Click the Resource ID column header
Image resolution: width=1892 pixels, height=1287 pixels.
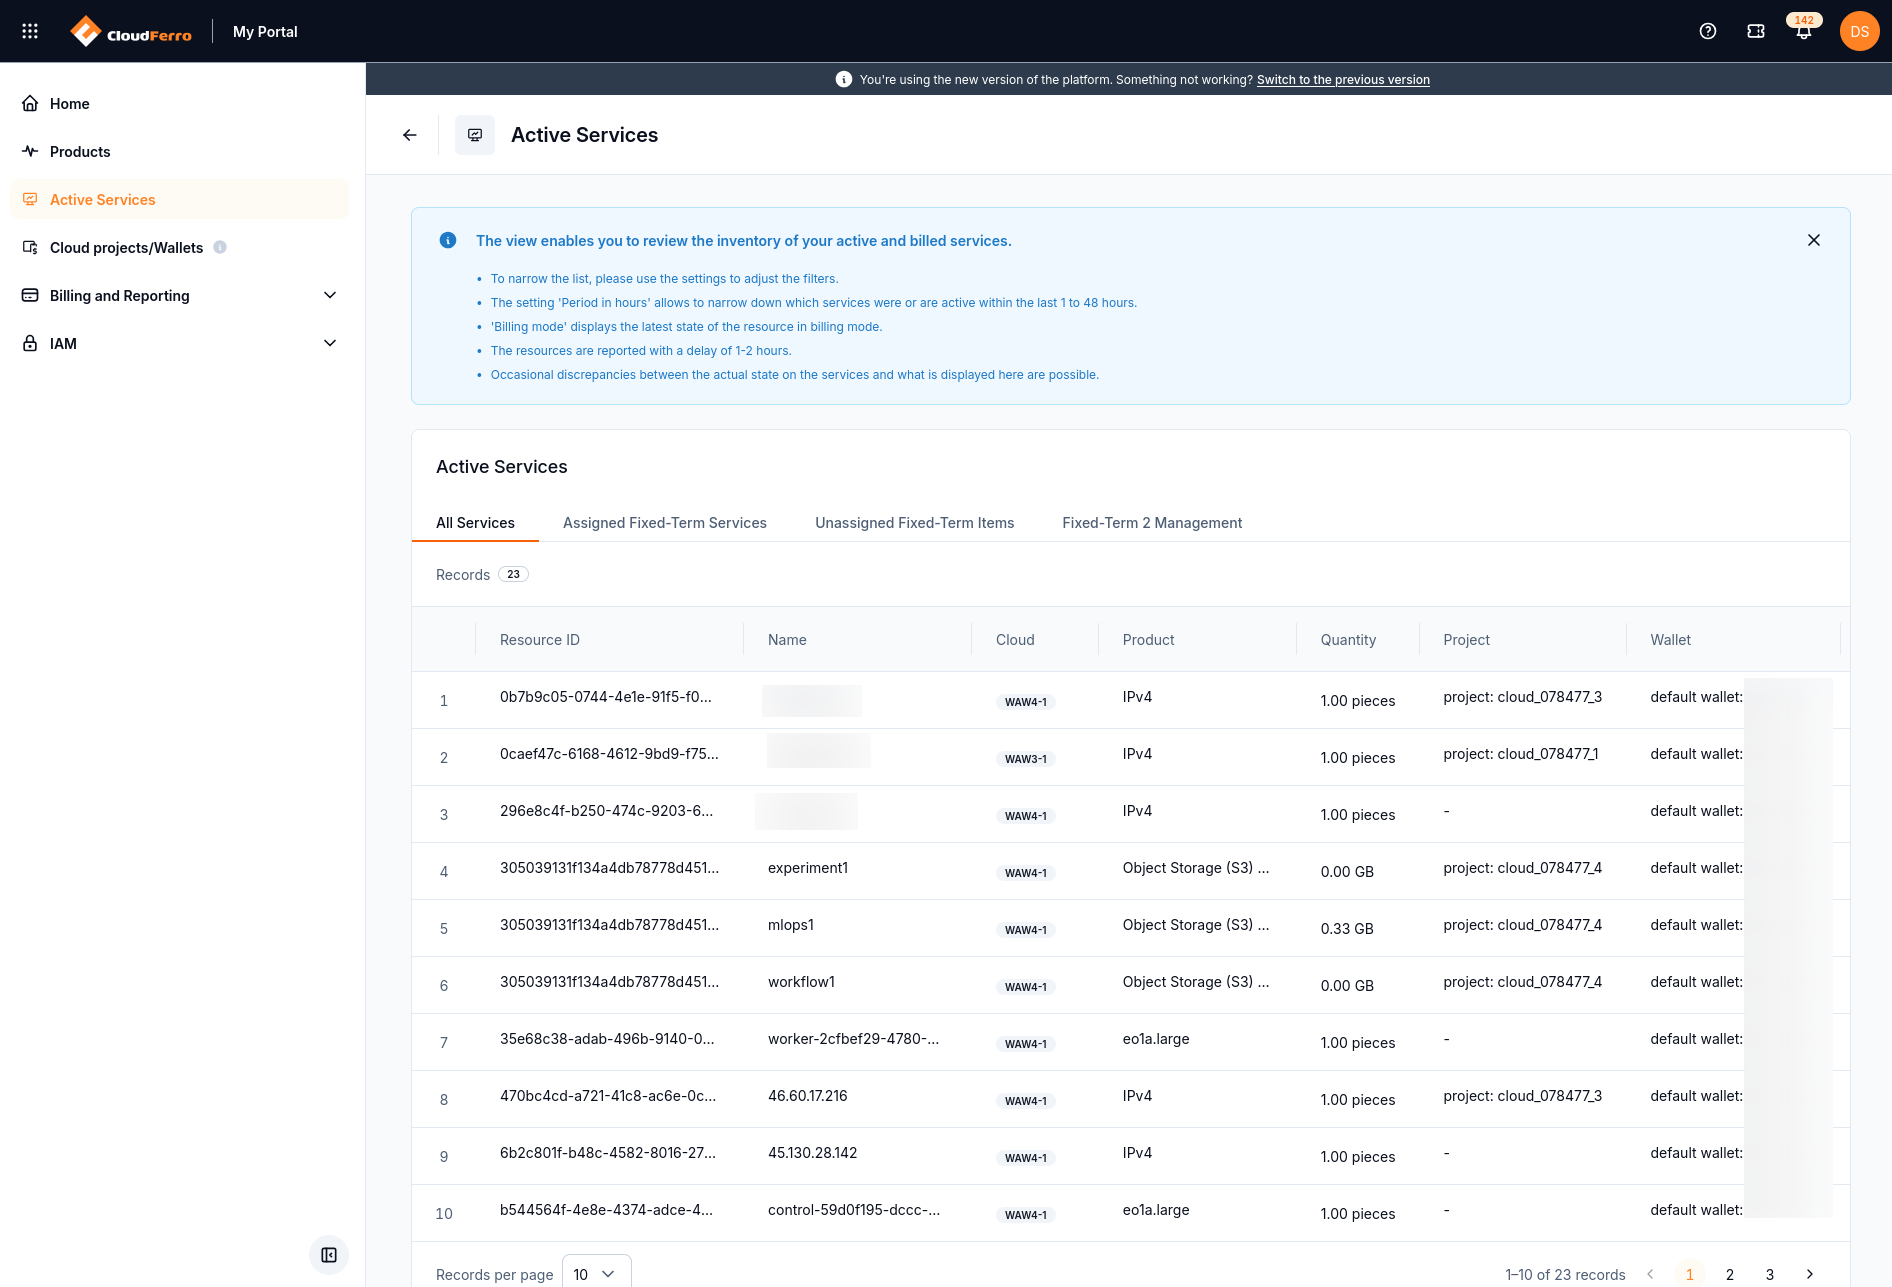pos(540,640)
